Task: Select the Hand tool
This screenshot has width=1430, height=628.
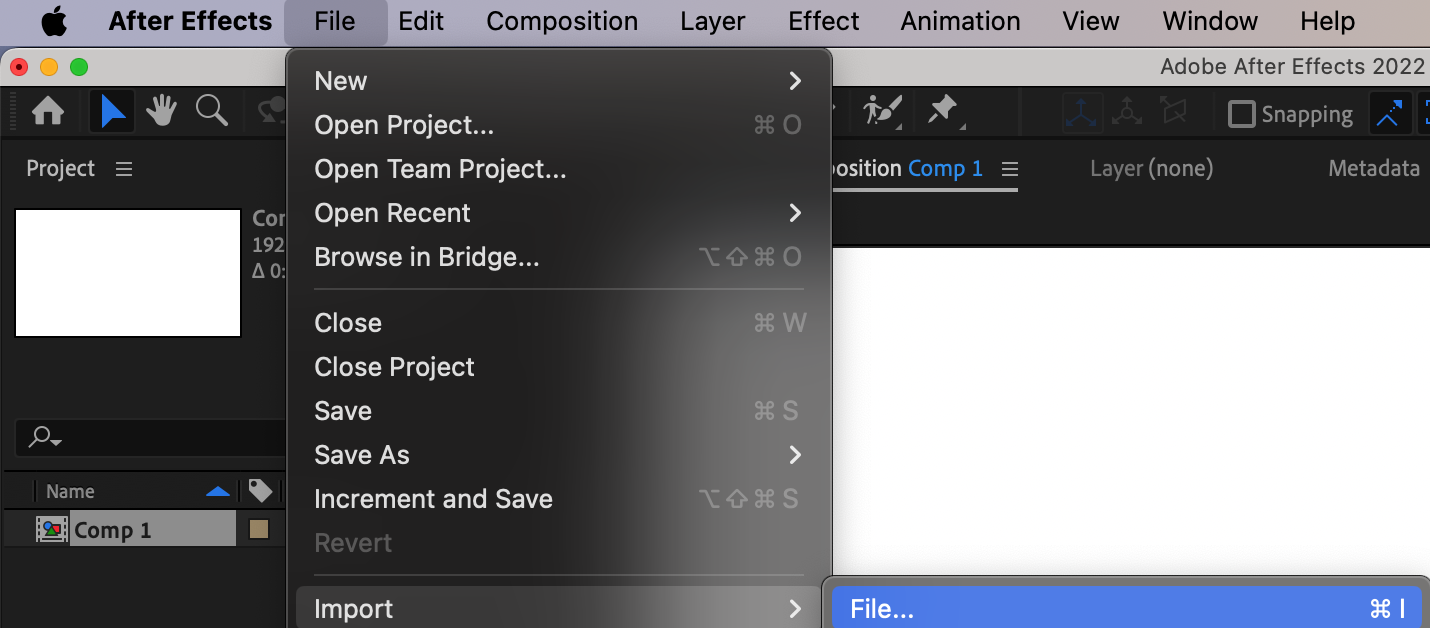Action: 162,112
